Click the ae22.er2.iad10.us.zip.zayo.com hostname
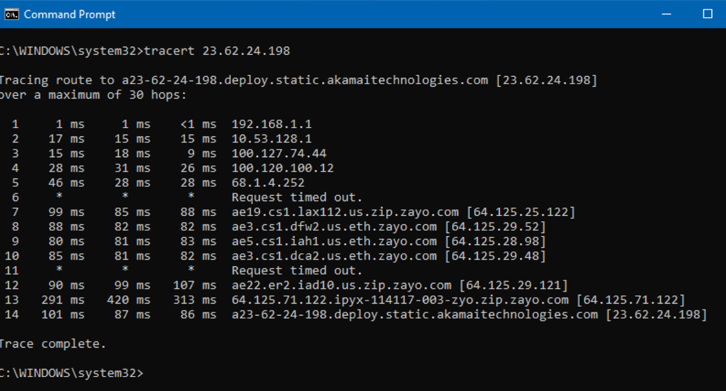 (341, 285)
